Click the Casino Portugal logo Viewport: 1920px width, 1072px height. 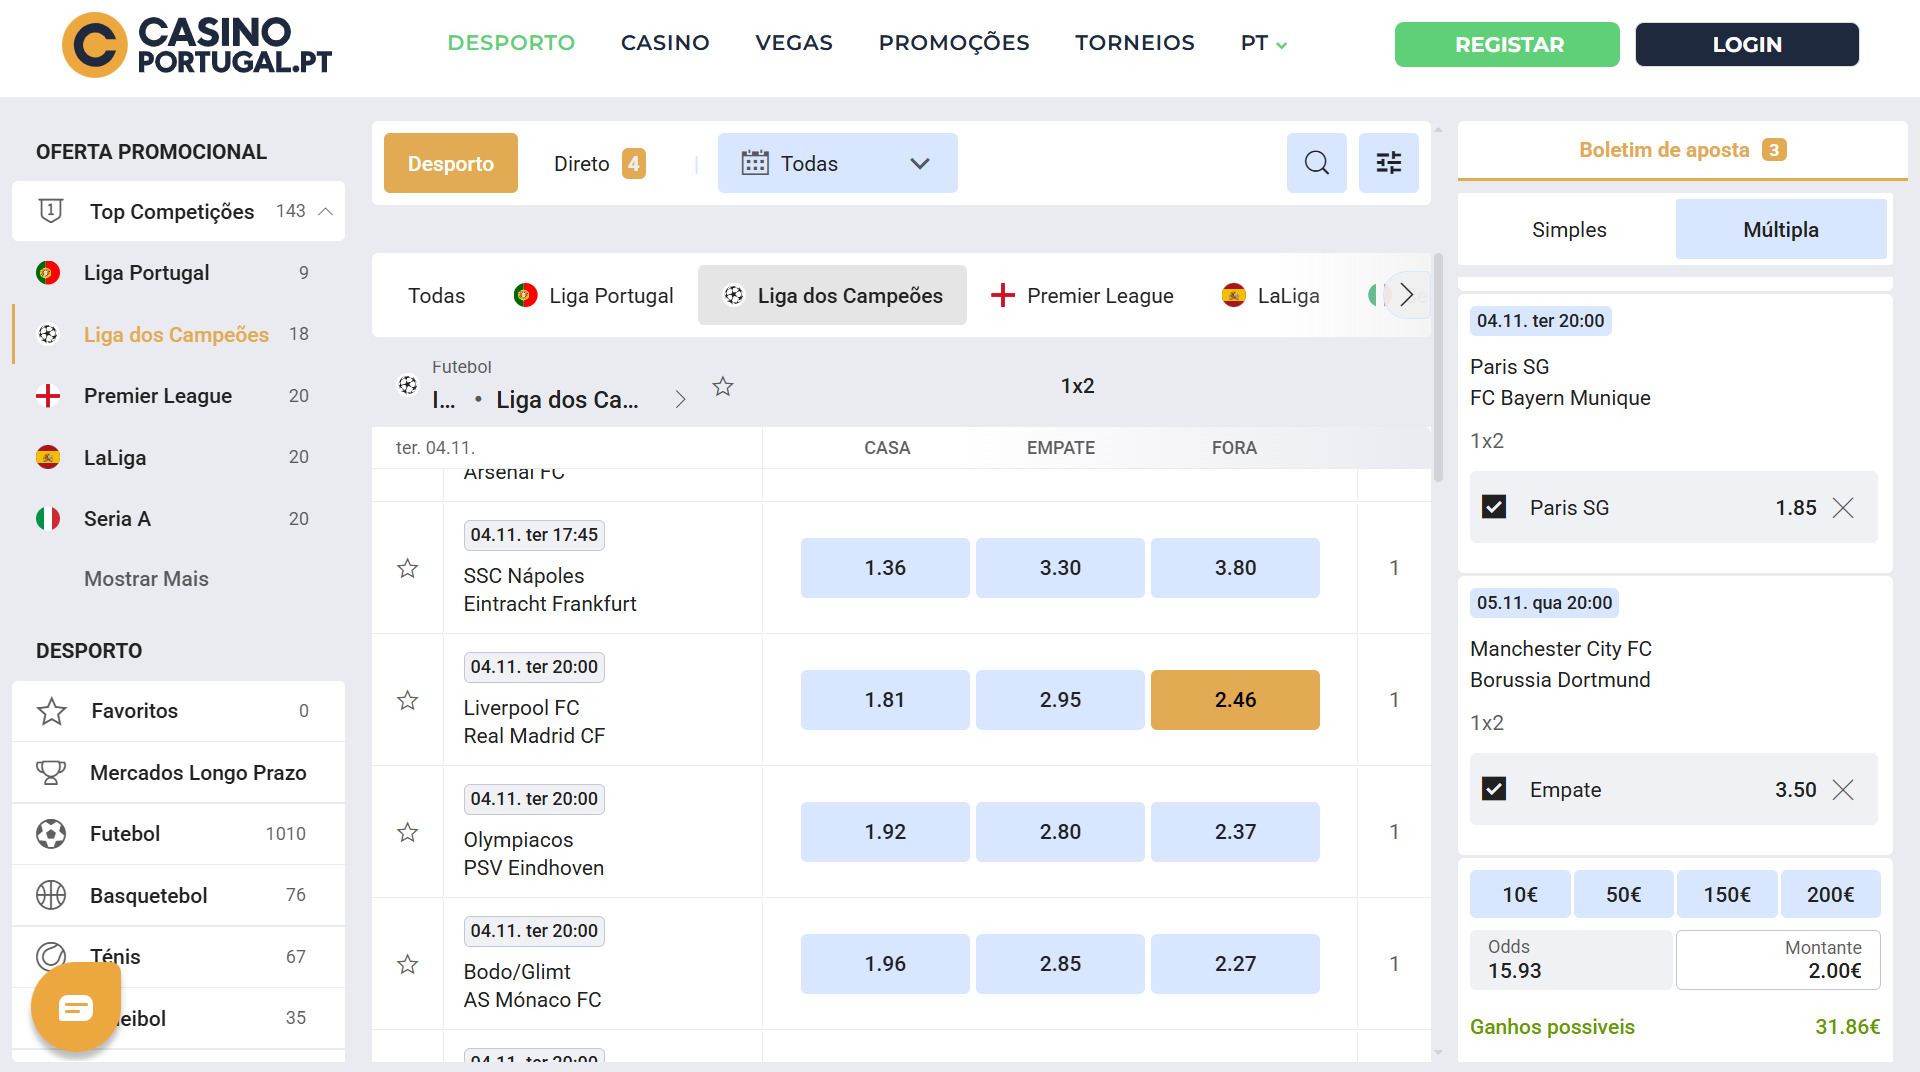tap(197, 45)
